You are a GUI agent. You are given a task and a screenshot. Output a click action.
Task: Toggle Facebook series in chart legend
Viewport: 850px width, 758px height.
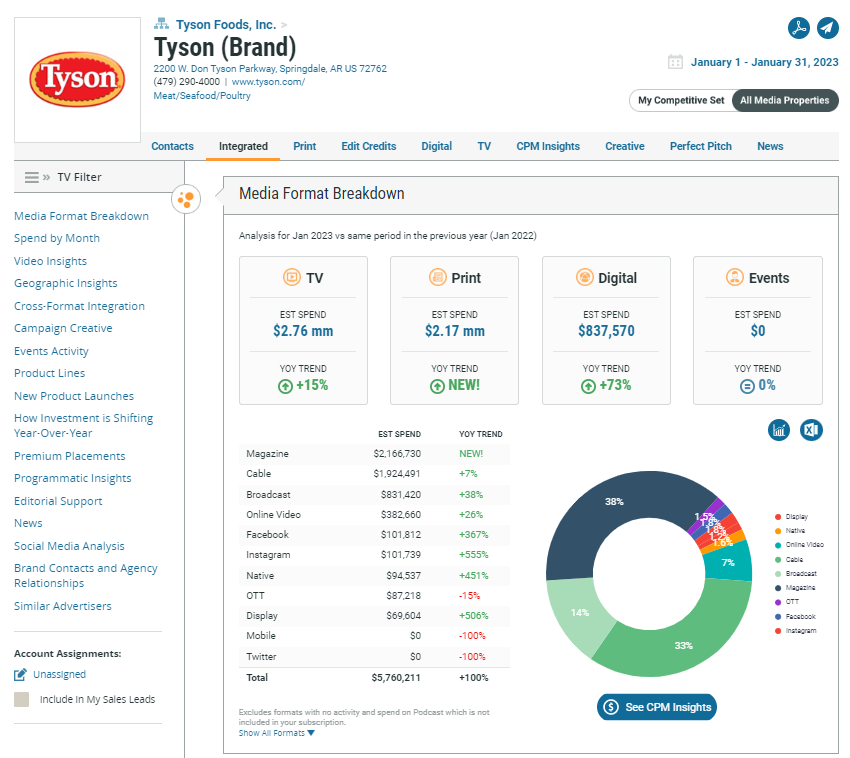pyautogui.click(x=795, y=616)
